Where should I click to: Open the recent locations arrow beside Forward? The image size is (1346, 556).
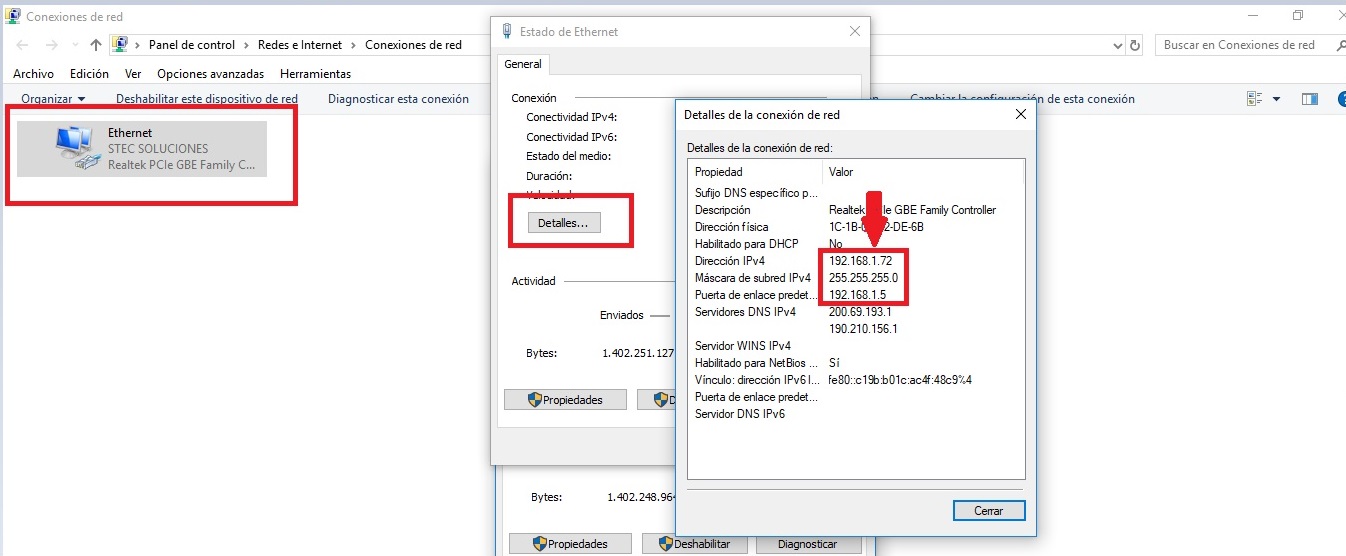[75, 46]
